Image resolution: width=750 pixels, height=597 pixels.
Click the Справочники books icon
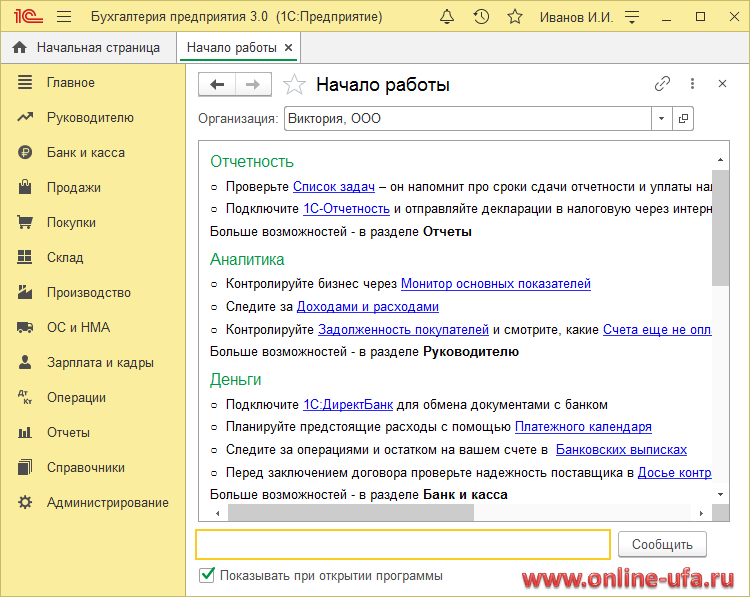25,467
